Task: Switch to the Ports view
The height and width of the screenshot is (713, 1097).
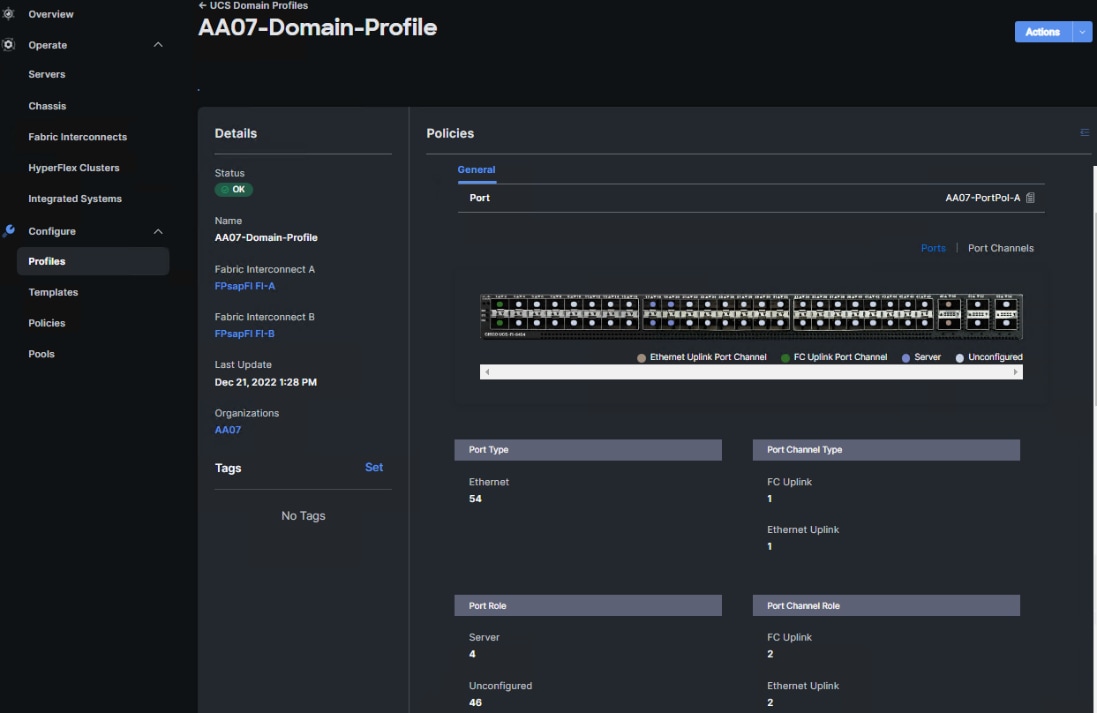Action: tap(933, 248)
